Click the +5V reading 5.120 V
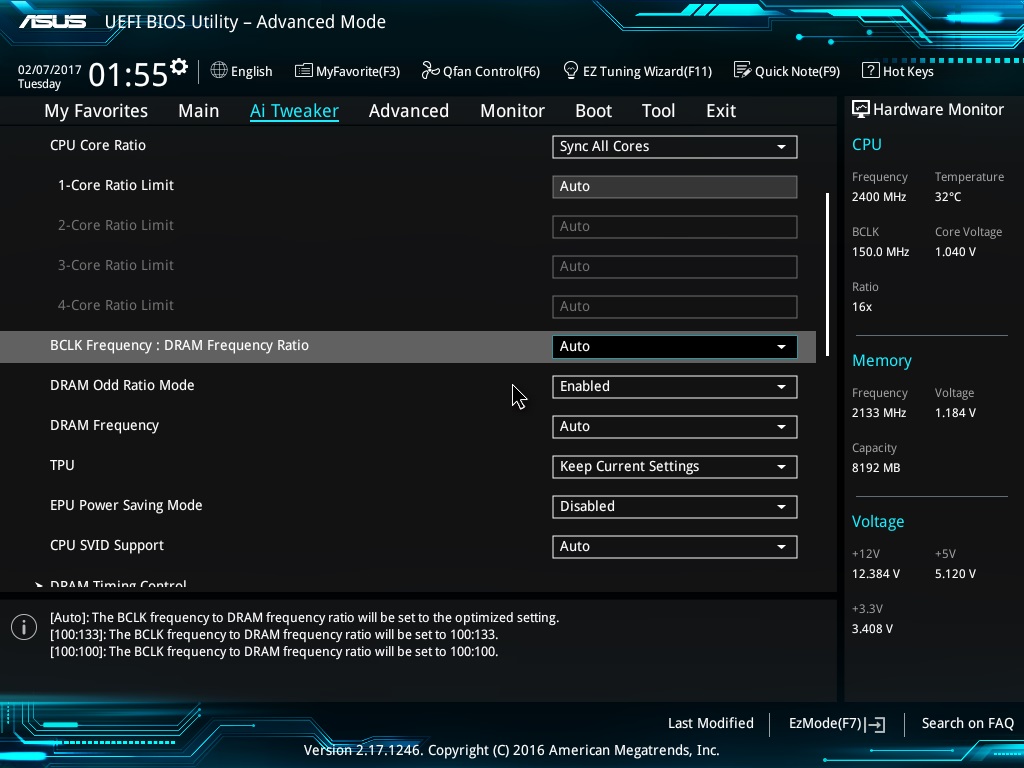The height and width of the screenshot is (768, 1024). point(955,573)
